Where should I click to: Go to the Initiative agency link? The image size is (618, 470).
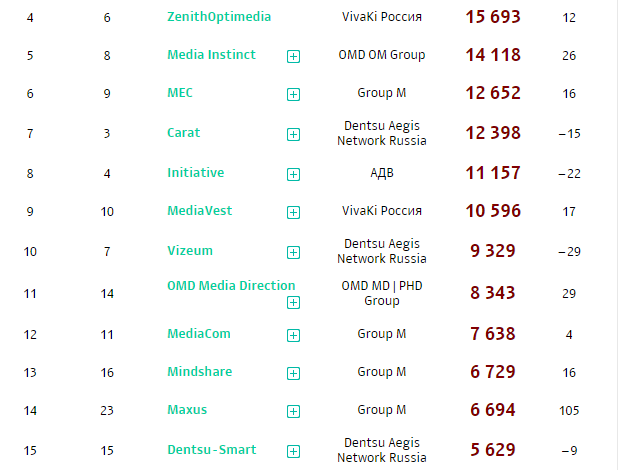pos(195,173)
